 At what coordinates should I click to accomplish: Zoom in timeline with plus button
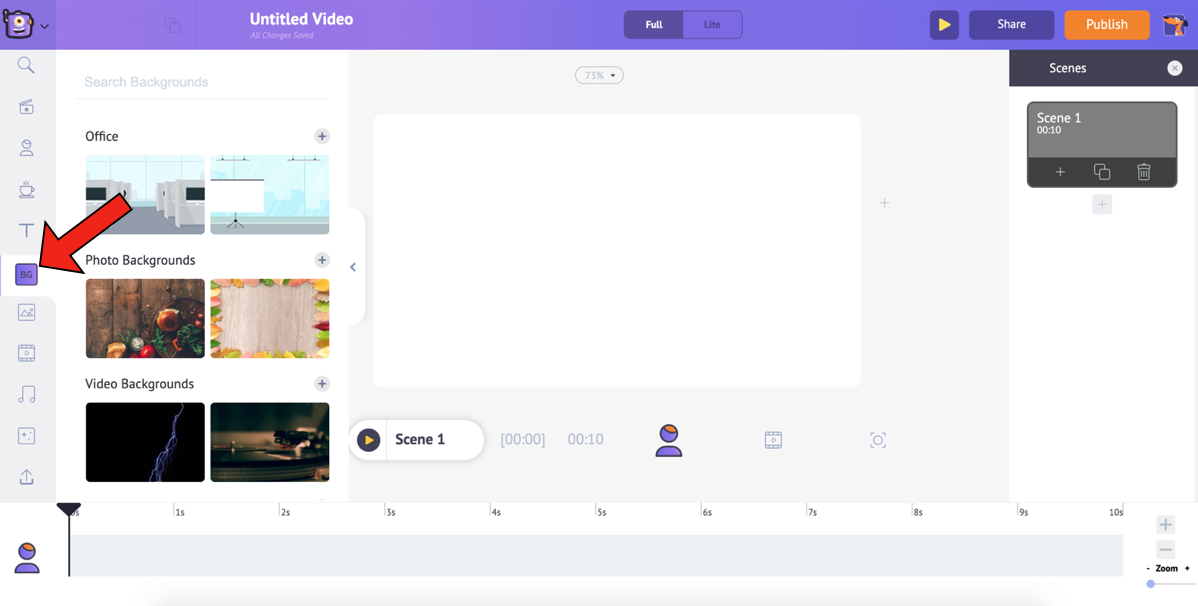tap(1165, 524)
